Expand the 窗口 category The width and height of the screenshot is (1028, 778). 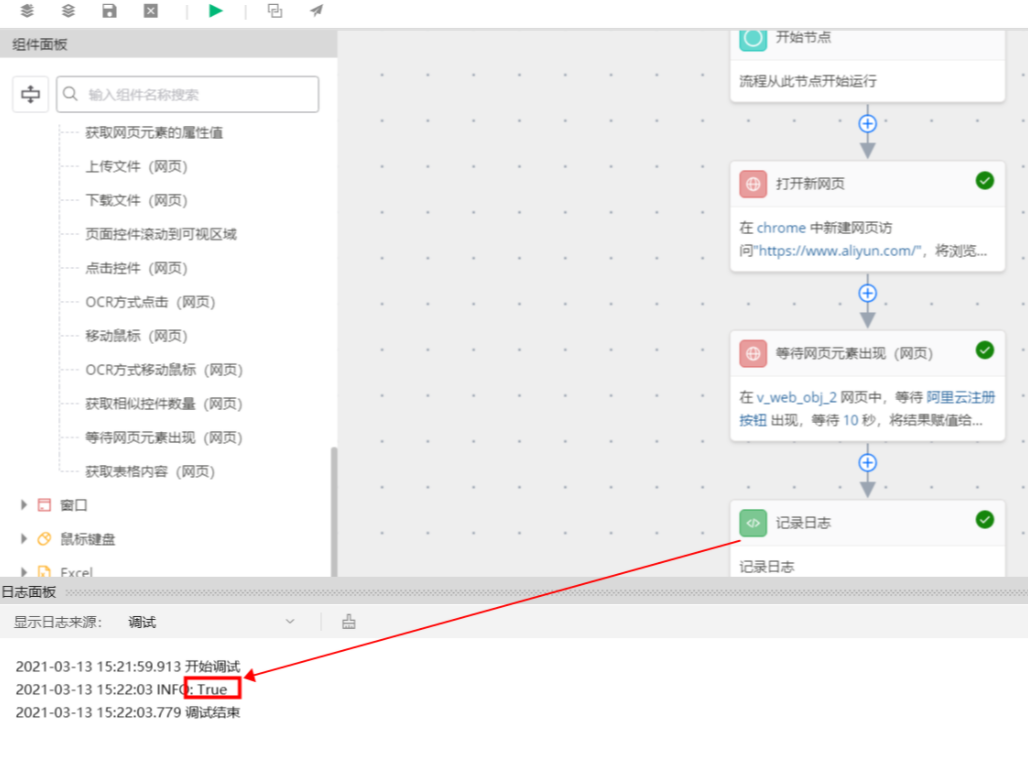pyautogui.click(x=24, y=505)
